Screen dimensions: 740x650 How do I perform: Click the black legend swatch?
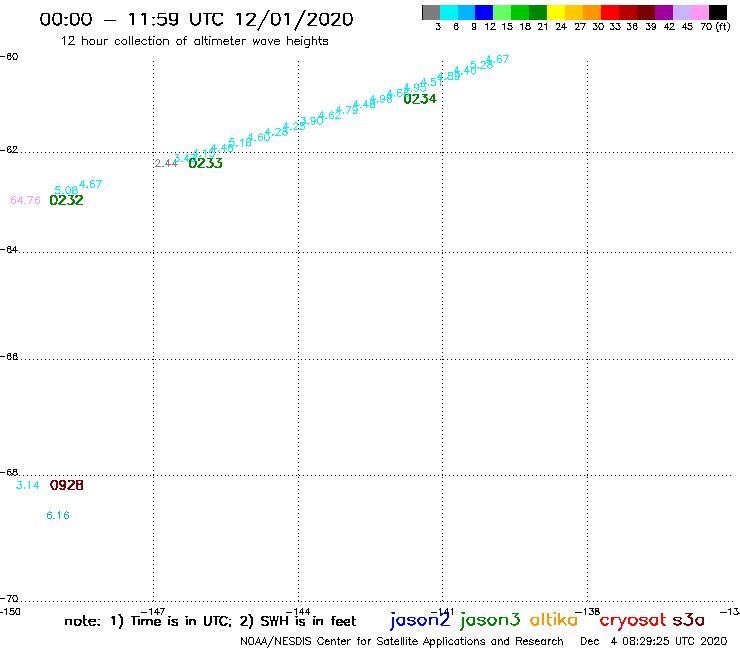718,12
